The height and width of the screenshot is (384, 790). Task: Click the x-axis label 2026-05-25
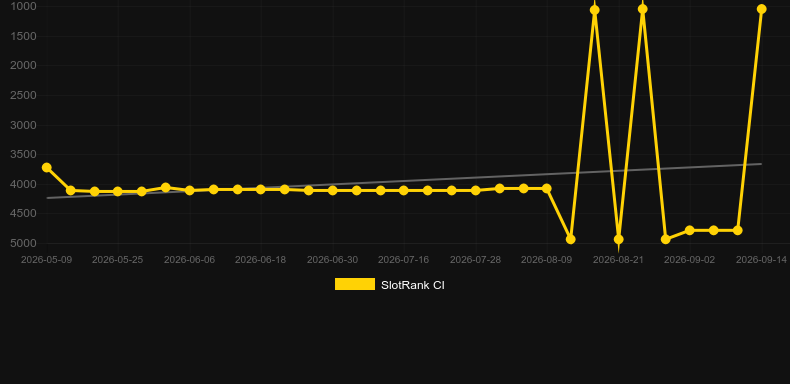[117, 260]
